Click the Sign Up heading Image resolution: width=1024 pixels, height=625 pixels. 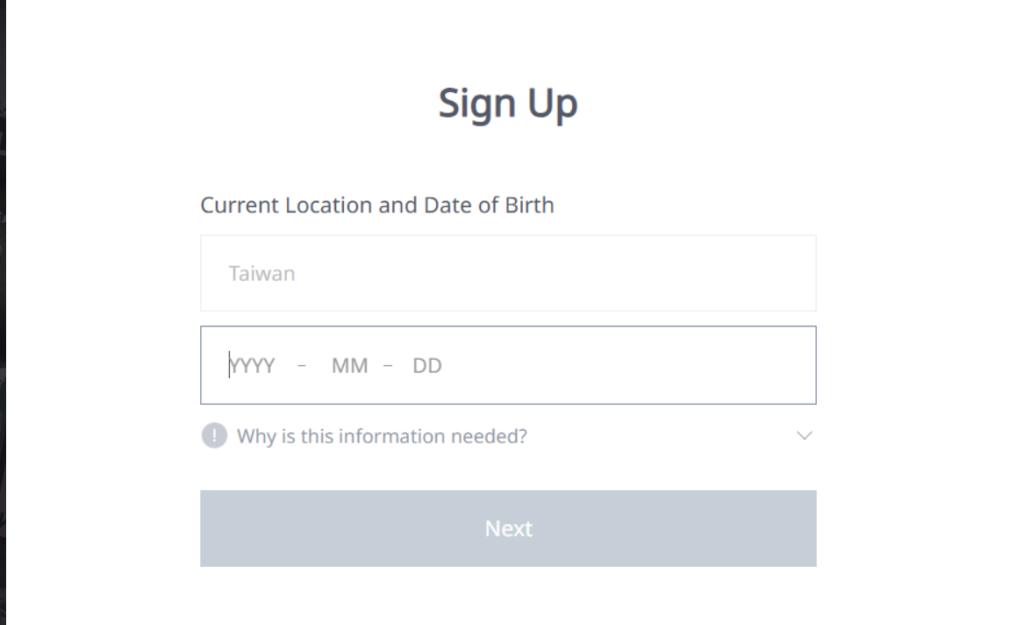pyautogui.click(x=508, y=104)
